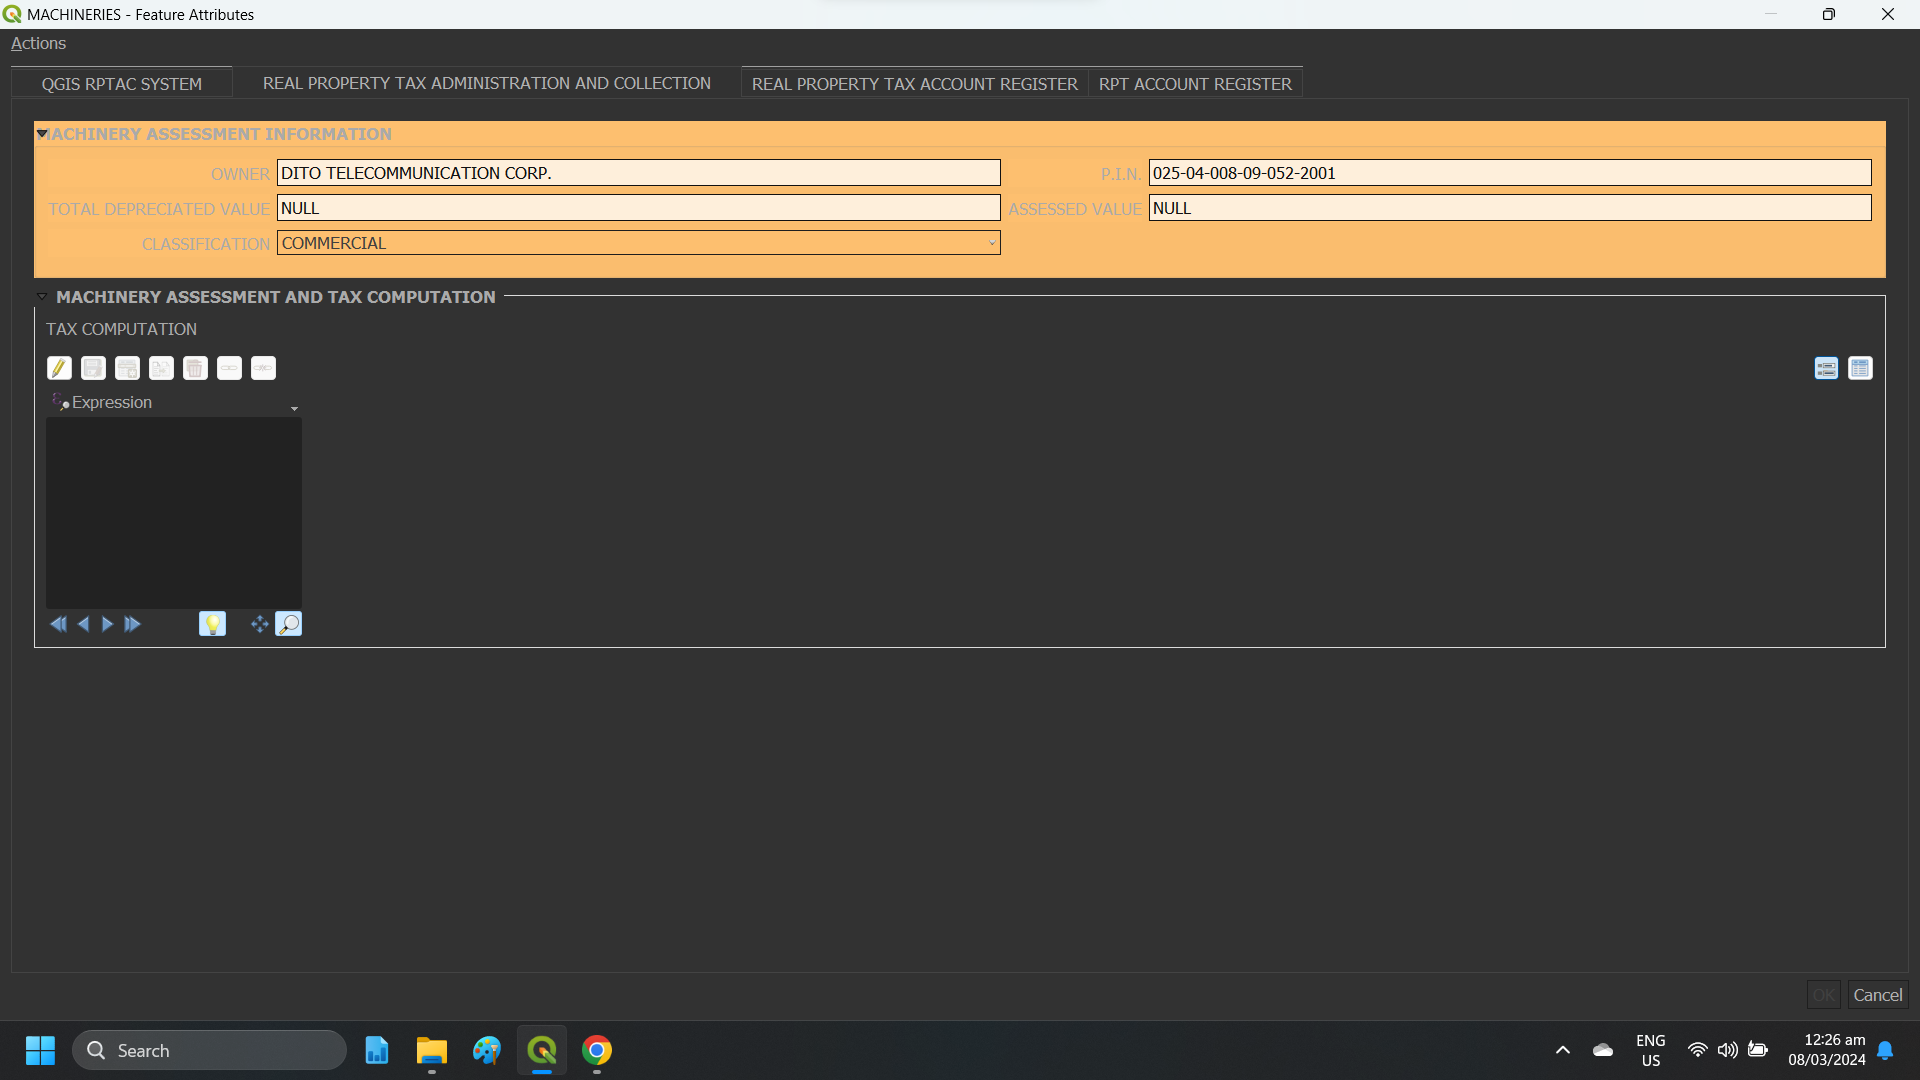Click the save edits icon
The height and width of the screenshot is (1080, 1920).
93,368
